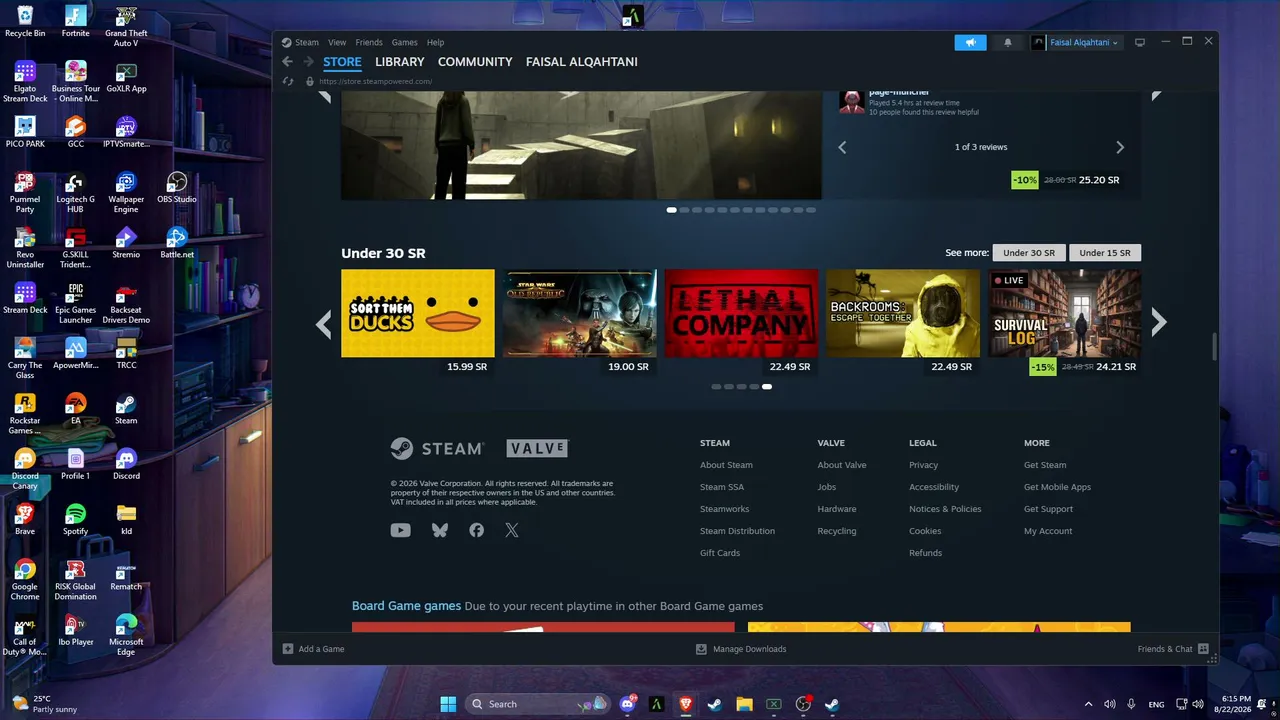The image size is (1280, 720).
Task: Open Steam's Facebook icon link
Action: tap(476, 530)
